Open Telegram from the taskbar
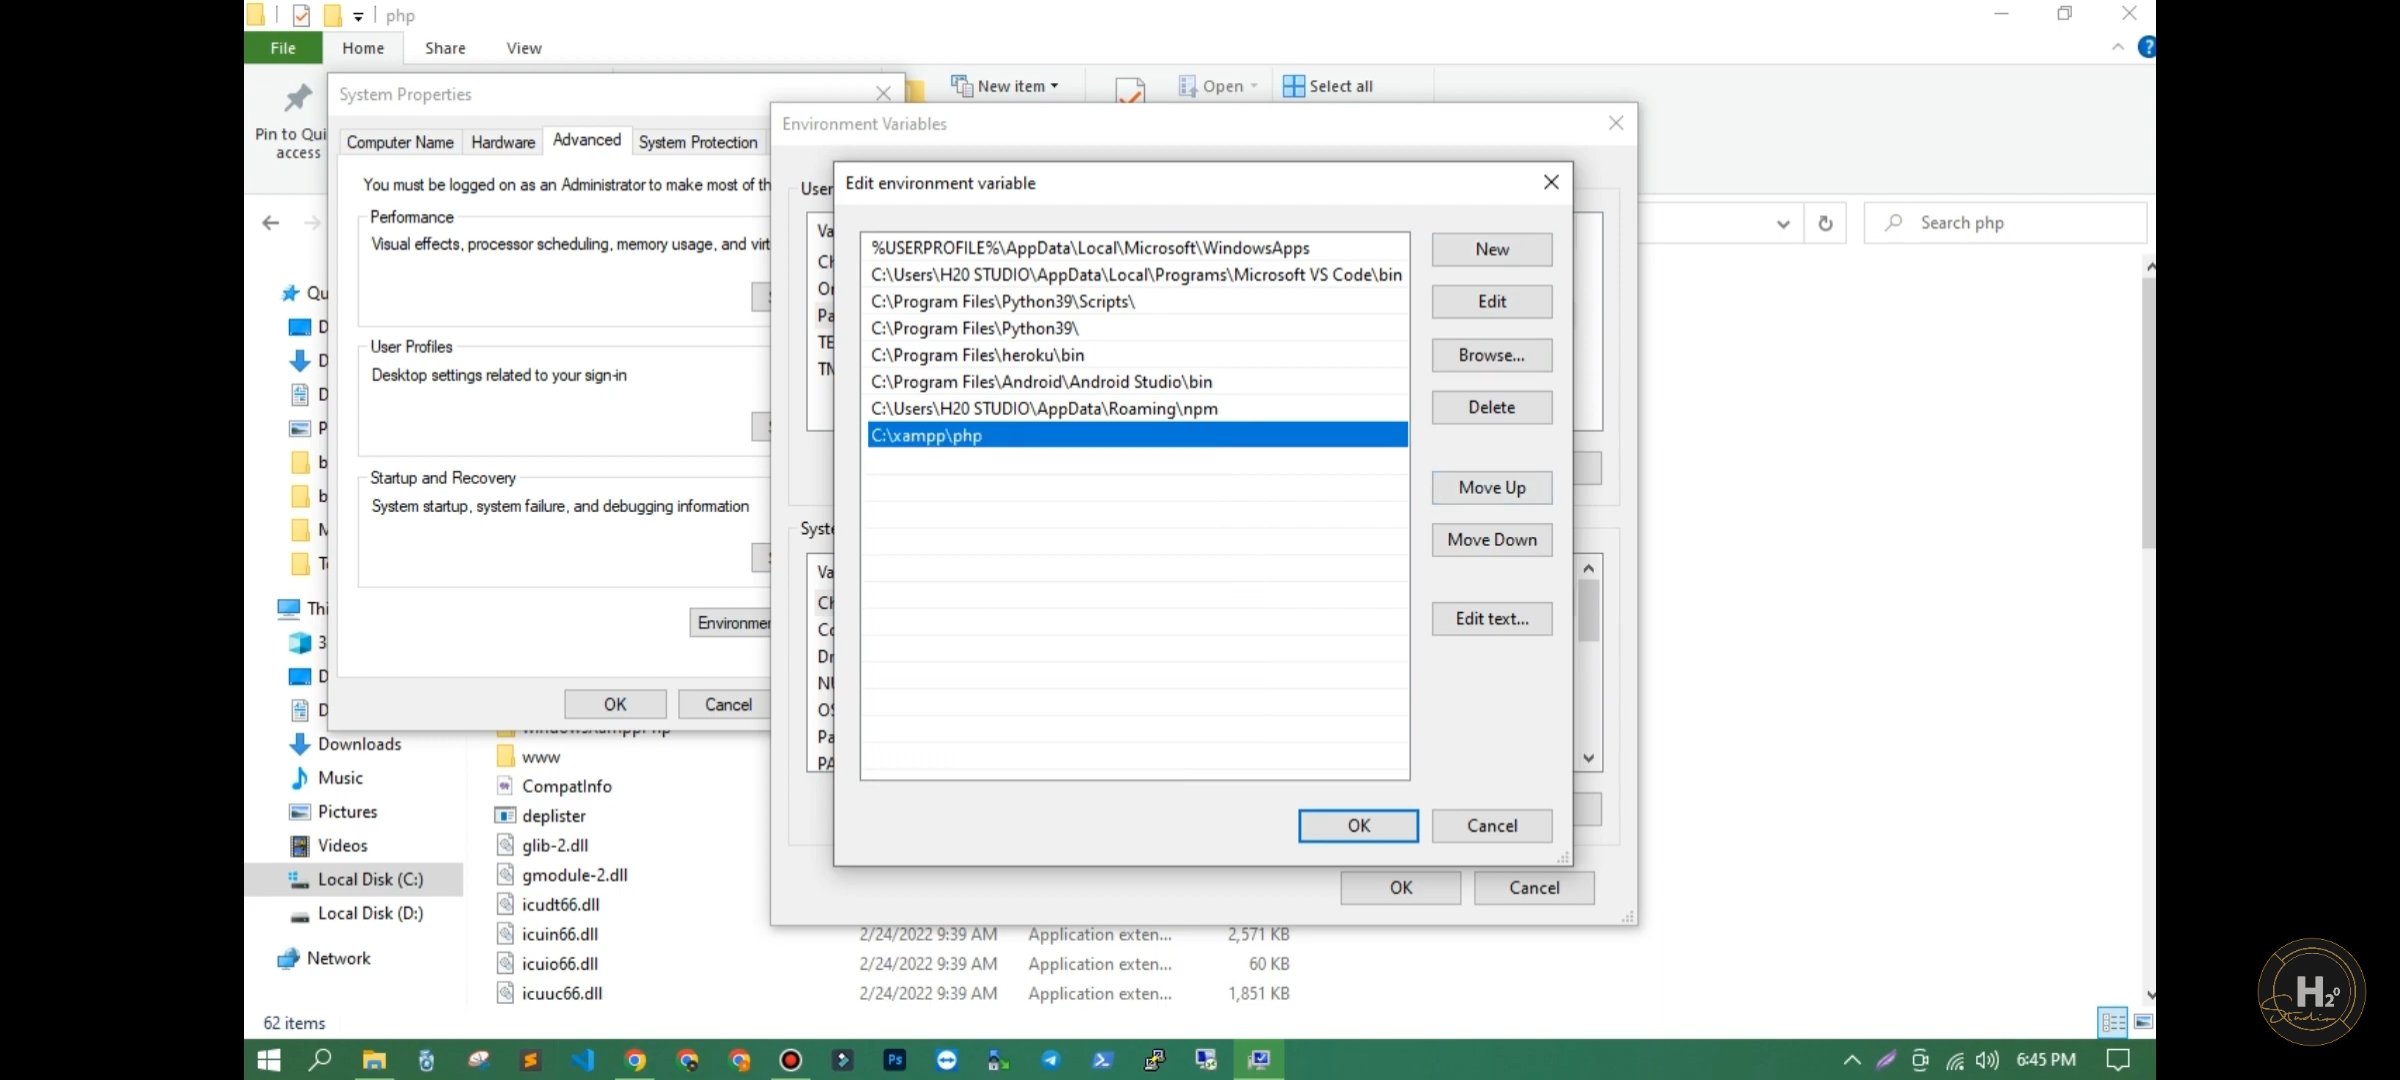Screen dimensions: 2400x1080 (1051, 1060)
